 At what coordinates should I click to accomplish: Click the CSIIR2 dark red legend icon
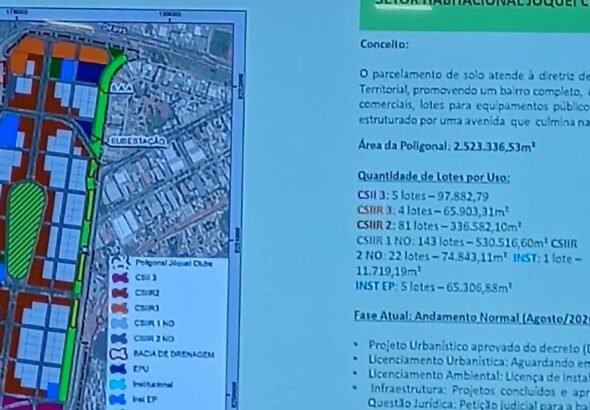point(120,293)
